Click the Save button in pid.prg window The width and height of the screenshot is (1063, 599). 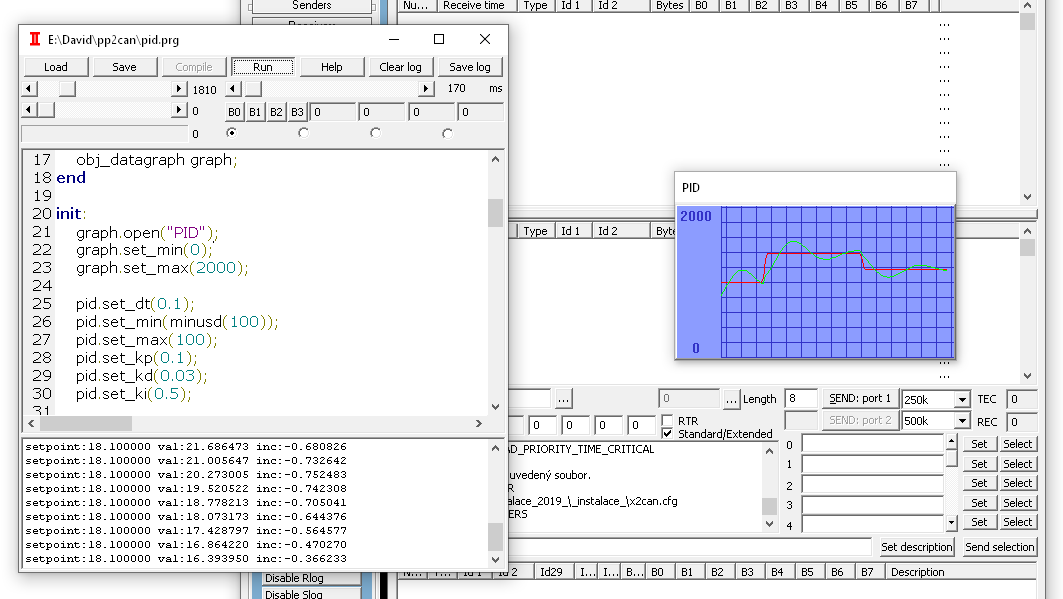click(x=124, y=67)
